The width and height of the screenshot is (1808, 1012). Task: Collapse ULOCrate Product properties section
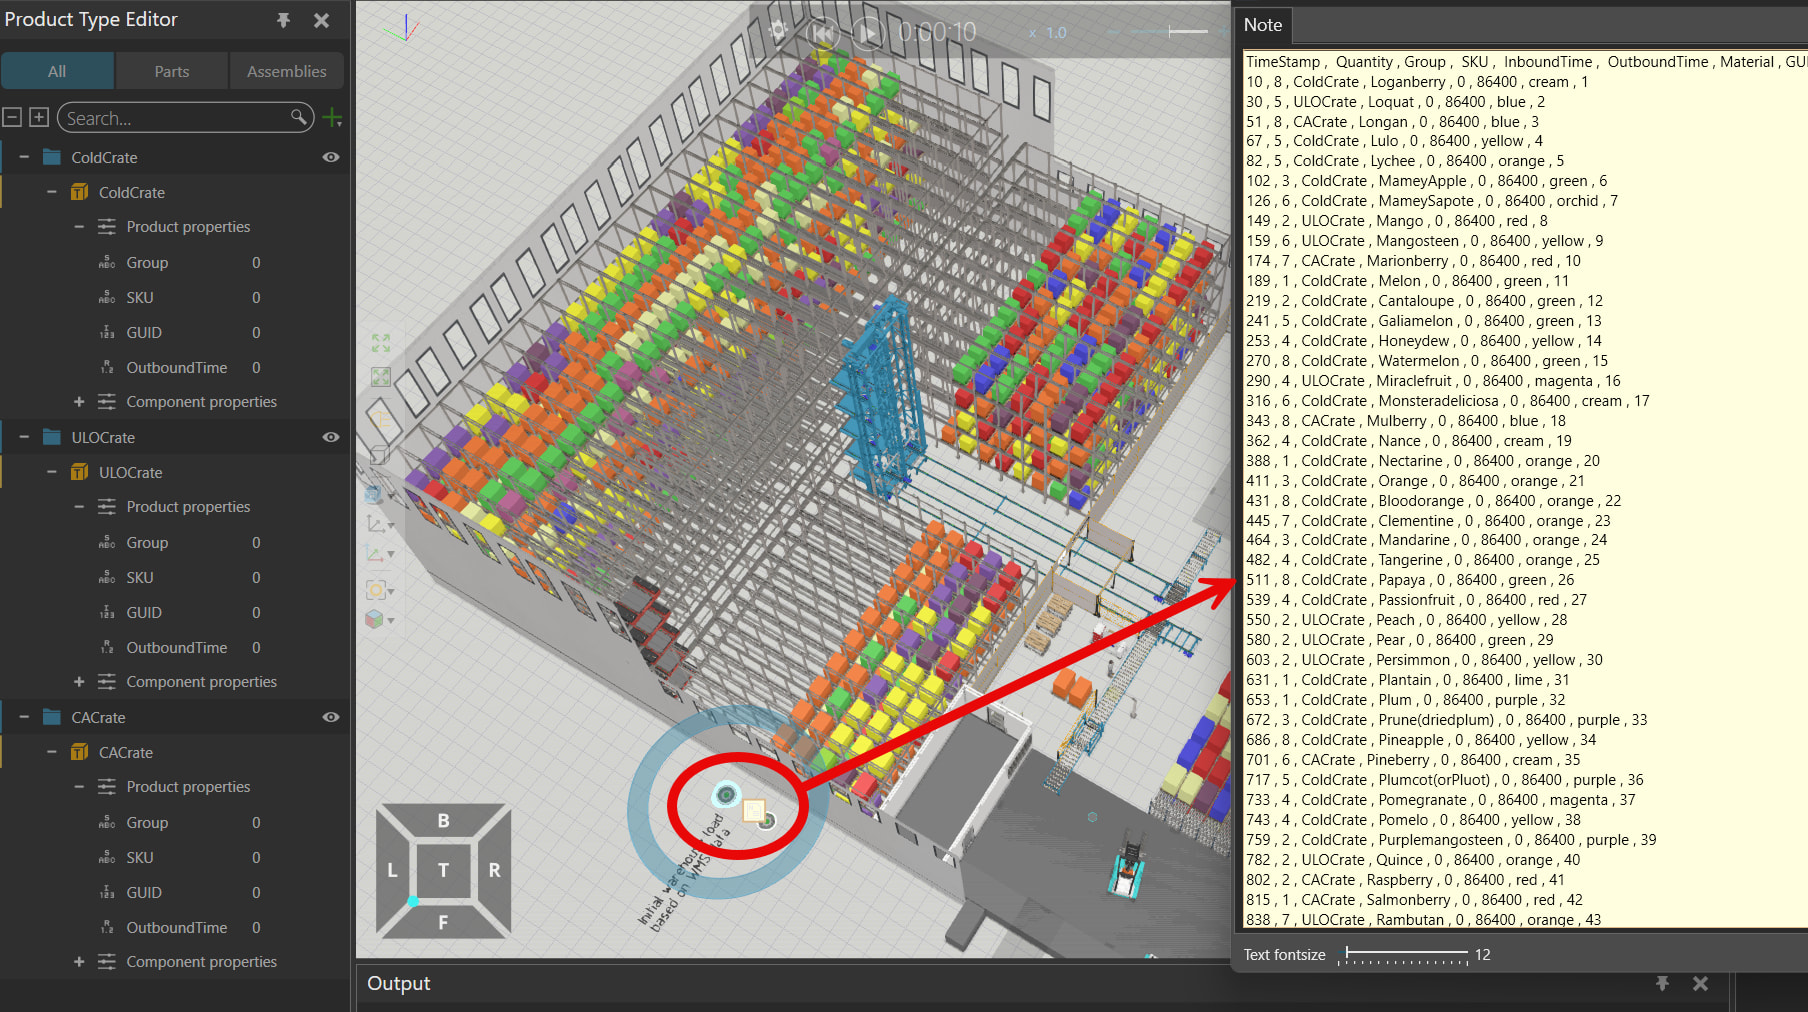pos(79,507)
